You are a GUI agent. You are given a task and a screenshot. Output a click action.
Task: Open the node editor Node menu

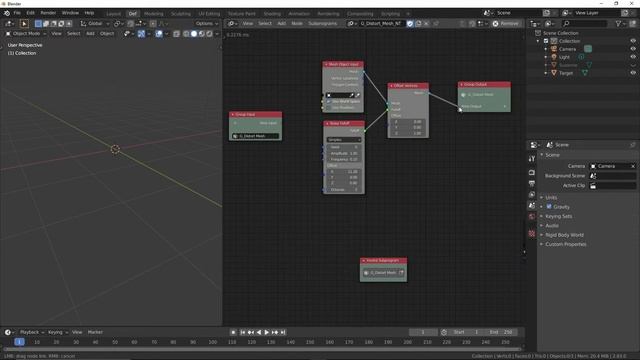click(297, 24)
